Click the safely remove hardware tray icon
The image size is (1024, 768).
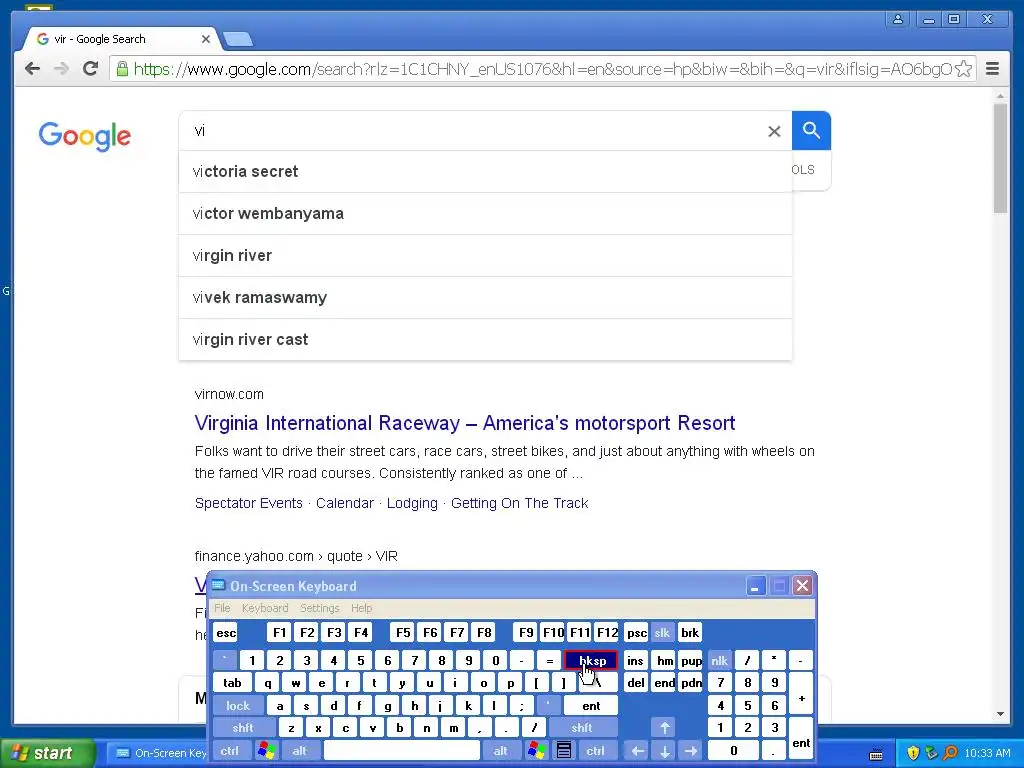pyautogui.click(x=932, y=753)
